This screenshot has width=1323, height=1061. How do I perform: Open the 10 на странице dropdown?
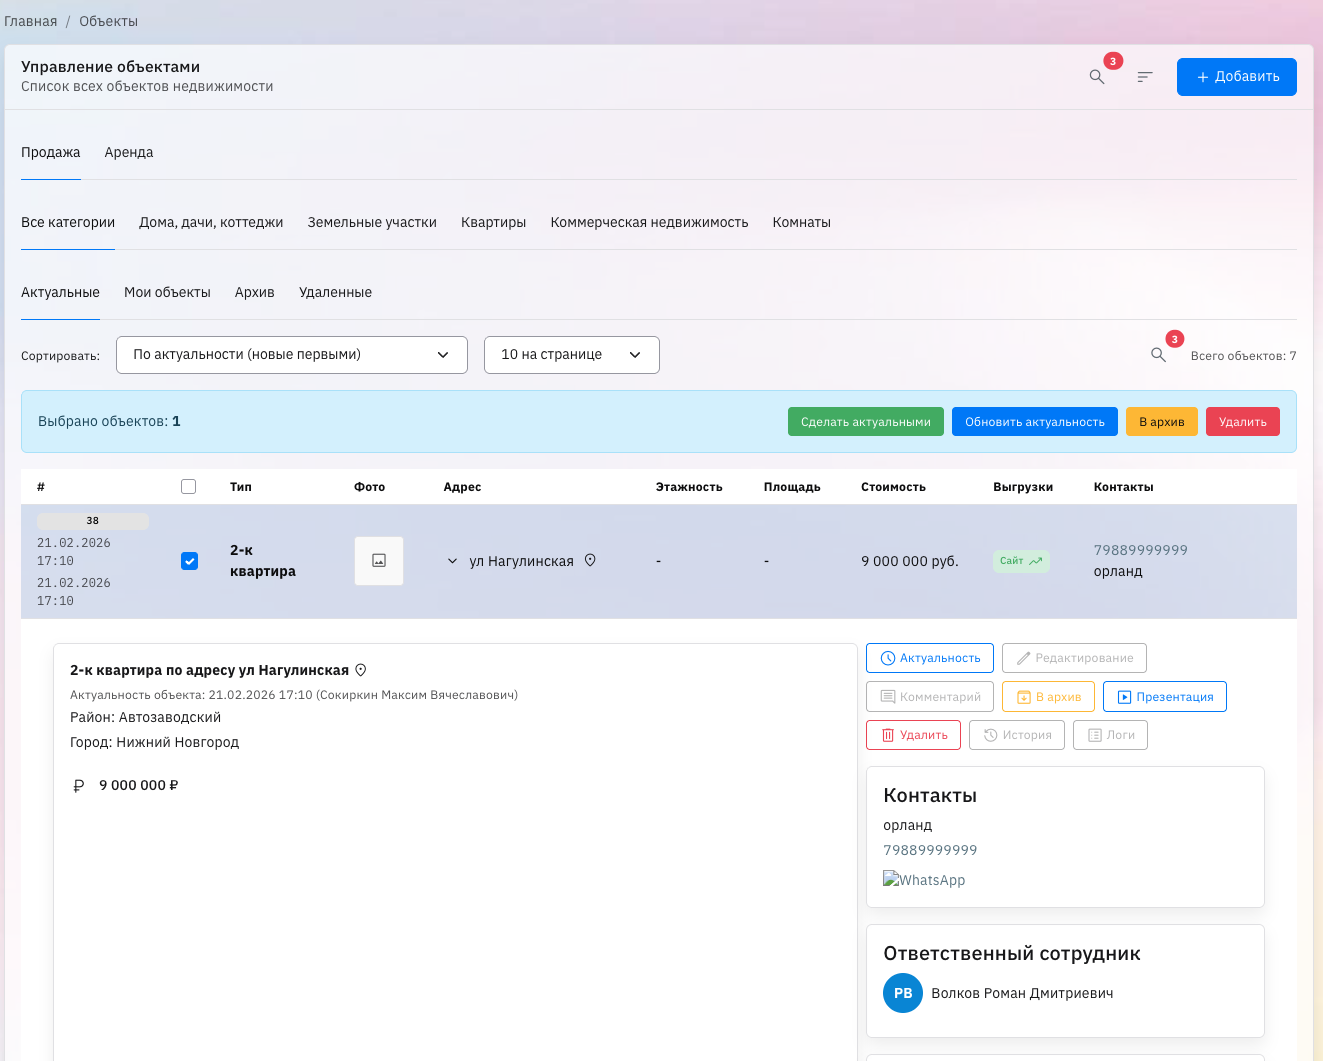point(571,355)
